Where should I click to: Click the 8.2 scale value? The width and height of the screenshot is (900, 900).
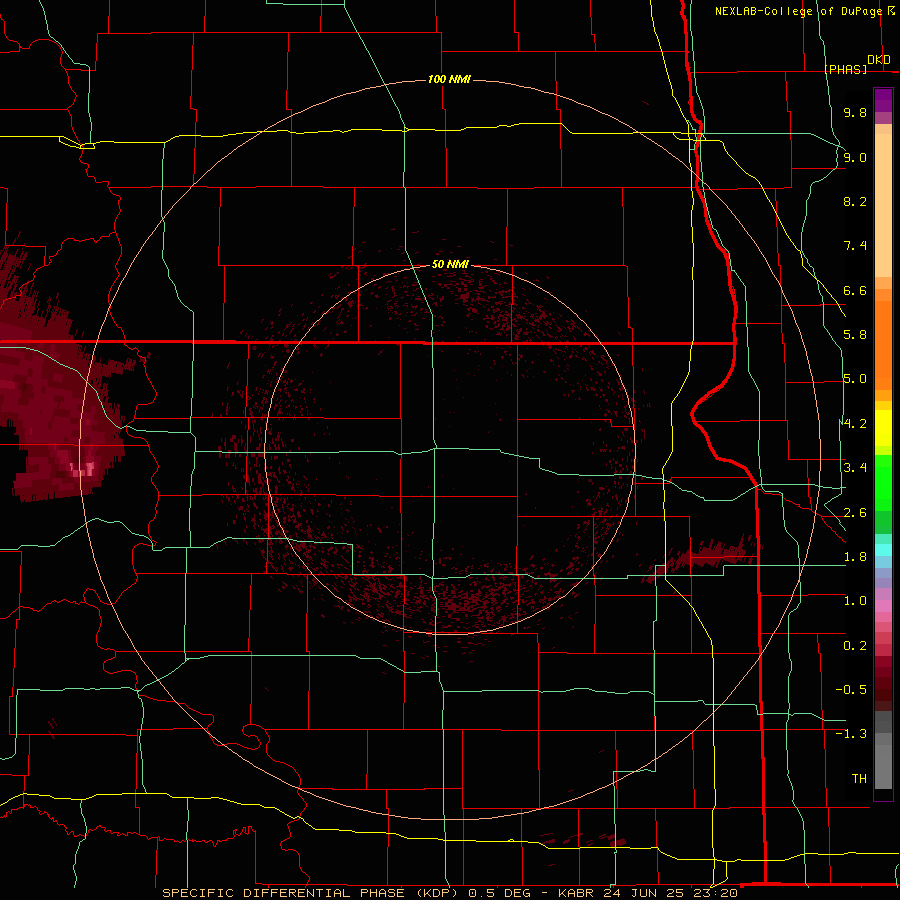point(855,201)
